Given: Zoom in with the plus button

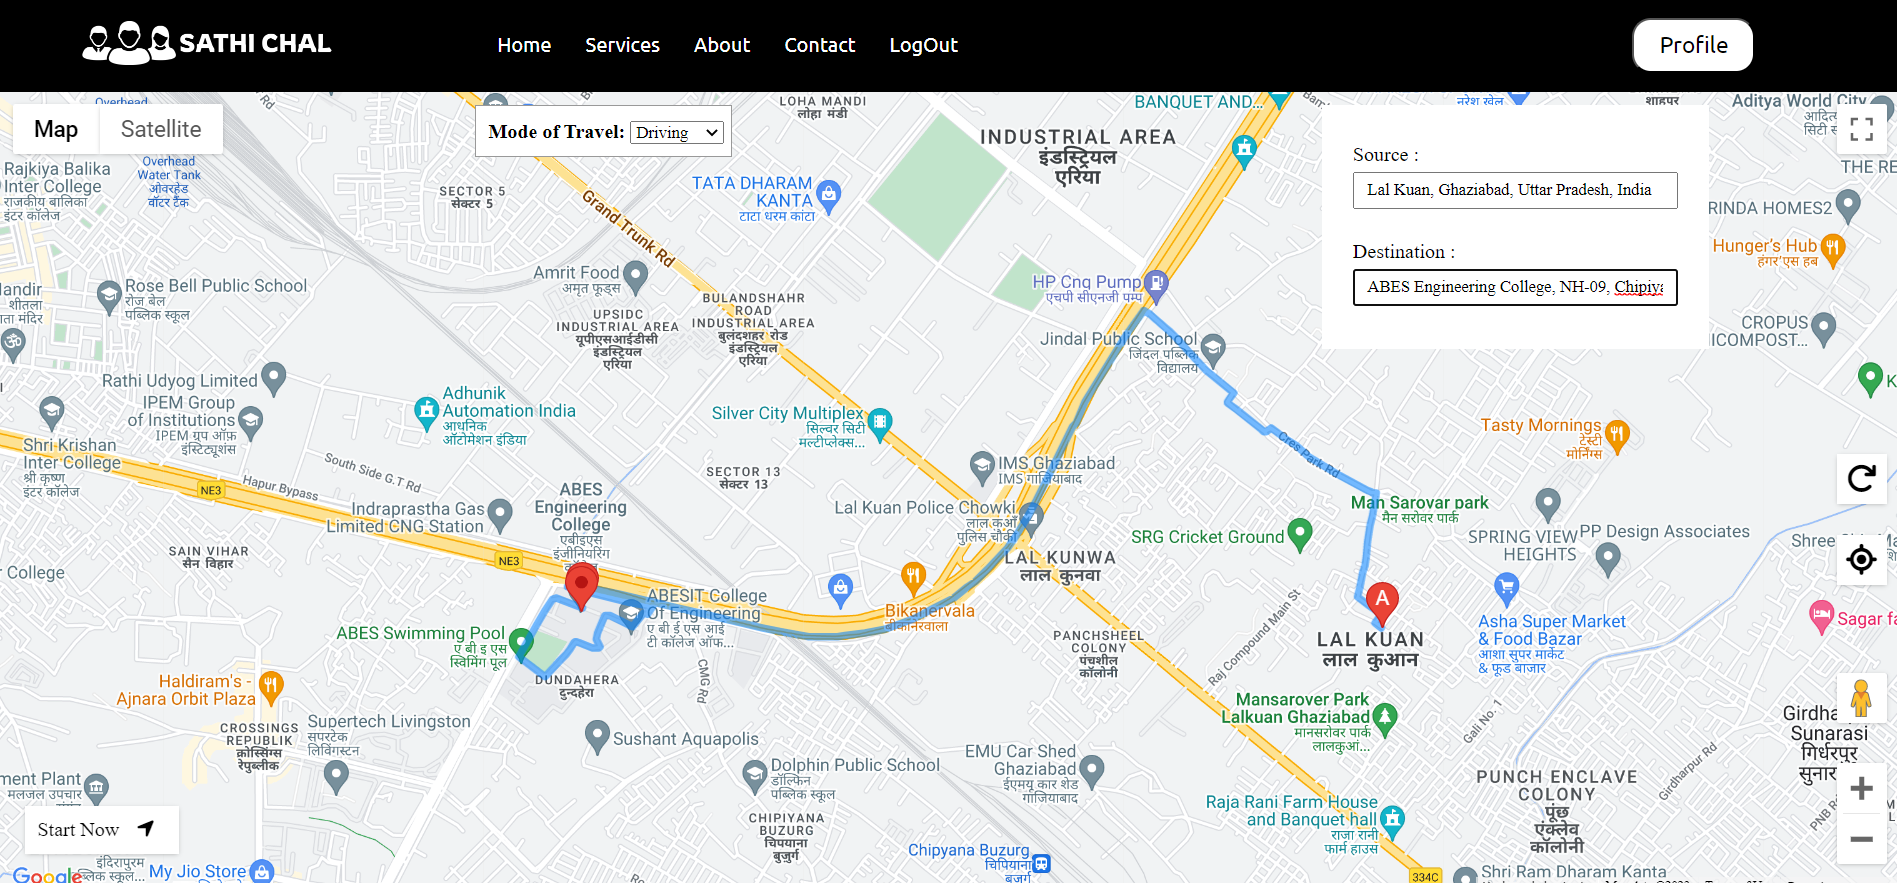Looking at the screenshot, I should tap(1861, 789).
